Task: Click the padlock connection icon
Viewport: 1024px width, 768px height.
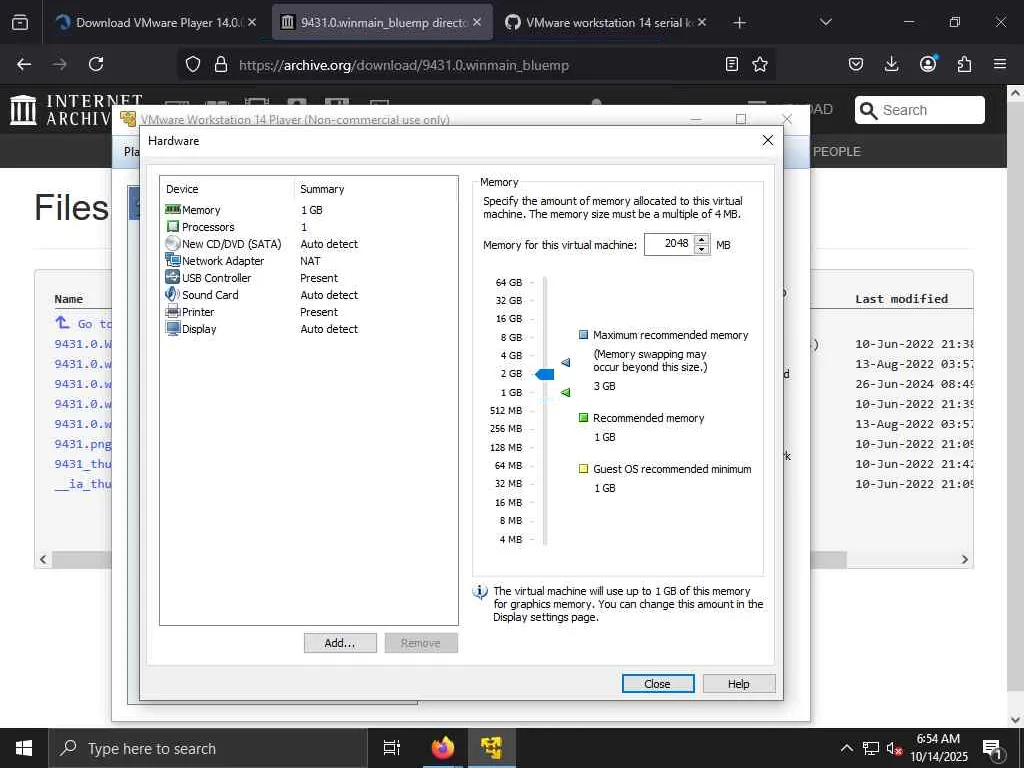Action: pos(221,64)
